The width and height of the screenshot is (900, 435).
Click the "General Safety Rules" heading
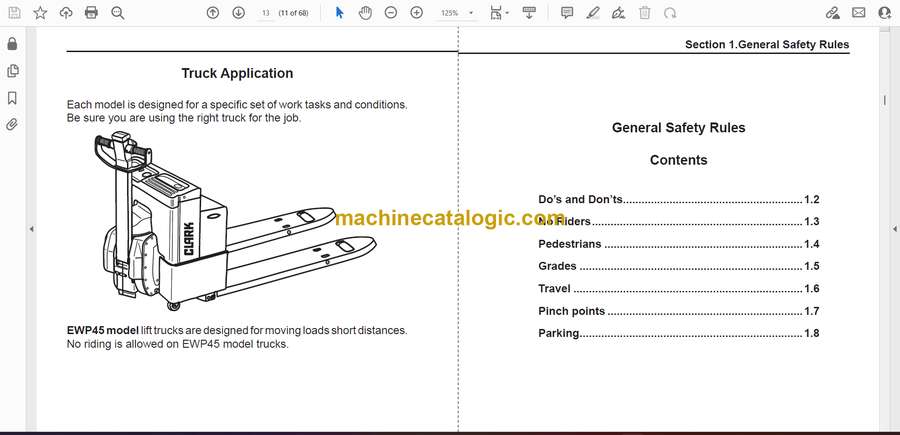[678, 127]
